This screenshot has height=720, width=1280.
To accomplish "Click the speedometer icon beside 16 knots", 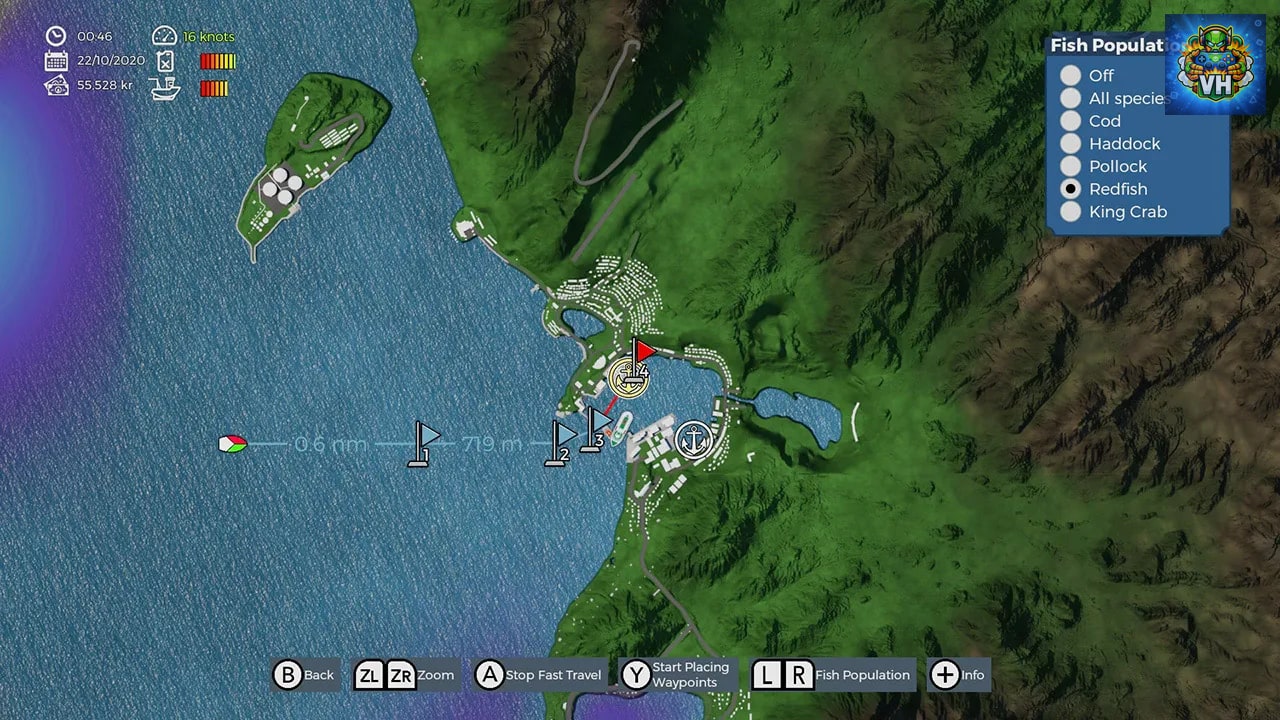I will coord(165,36).
